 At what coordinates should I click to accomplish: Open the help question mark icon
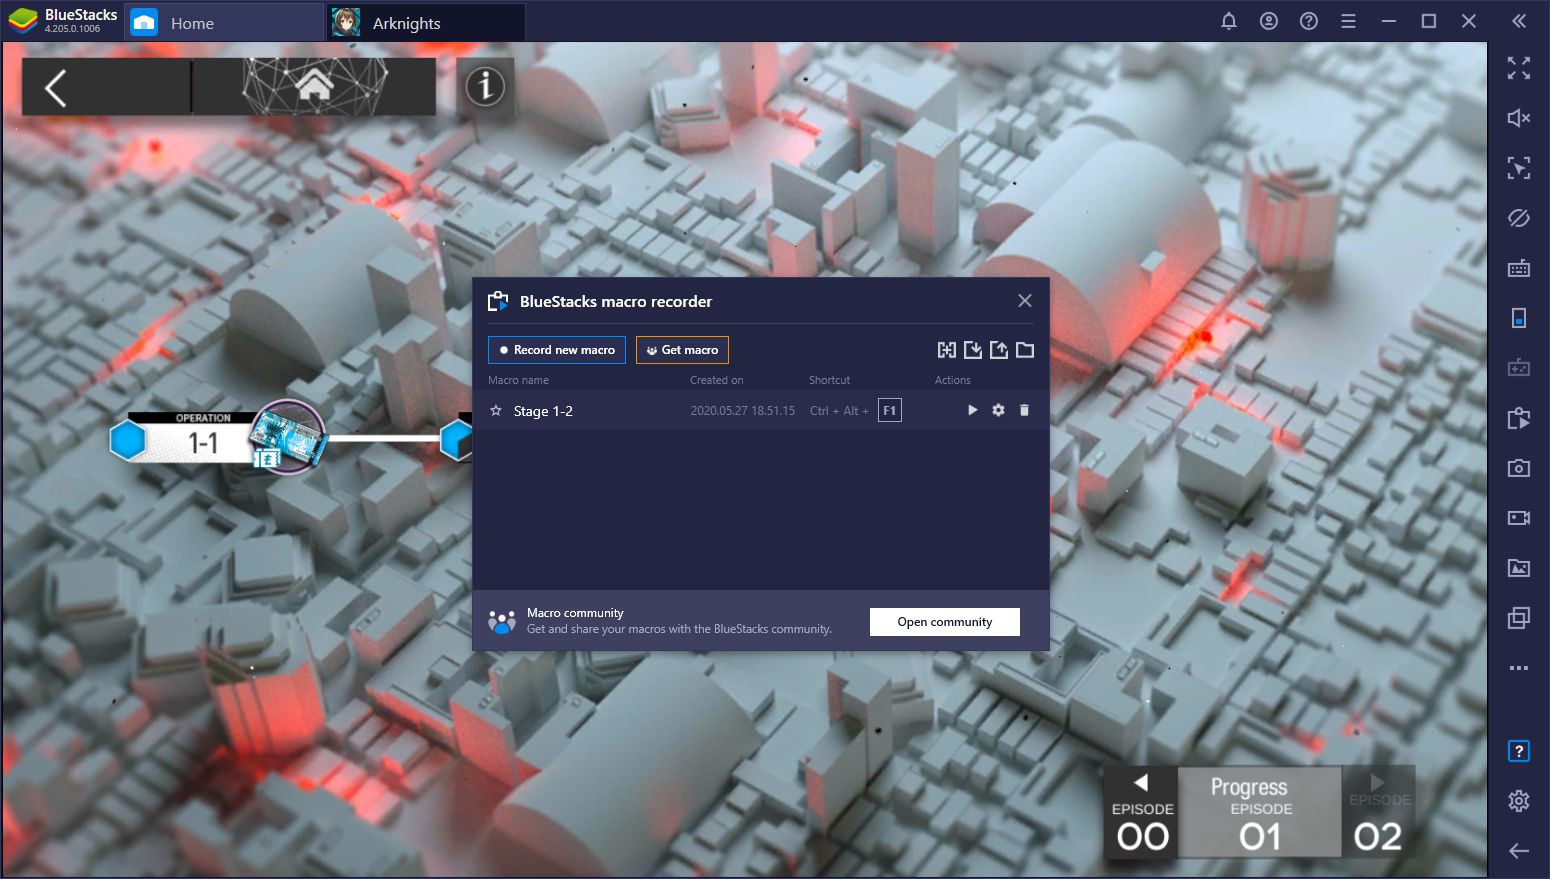[1309, 21]
